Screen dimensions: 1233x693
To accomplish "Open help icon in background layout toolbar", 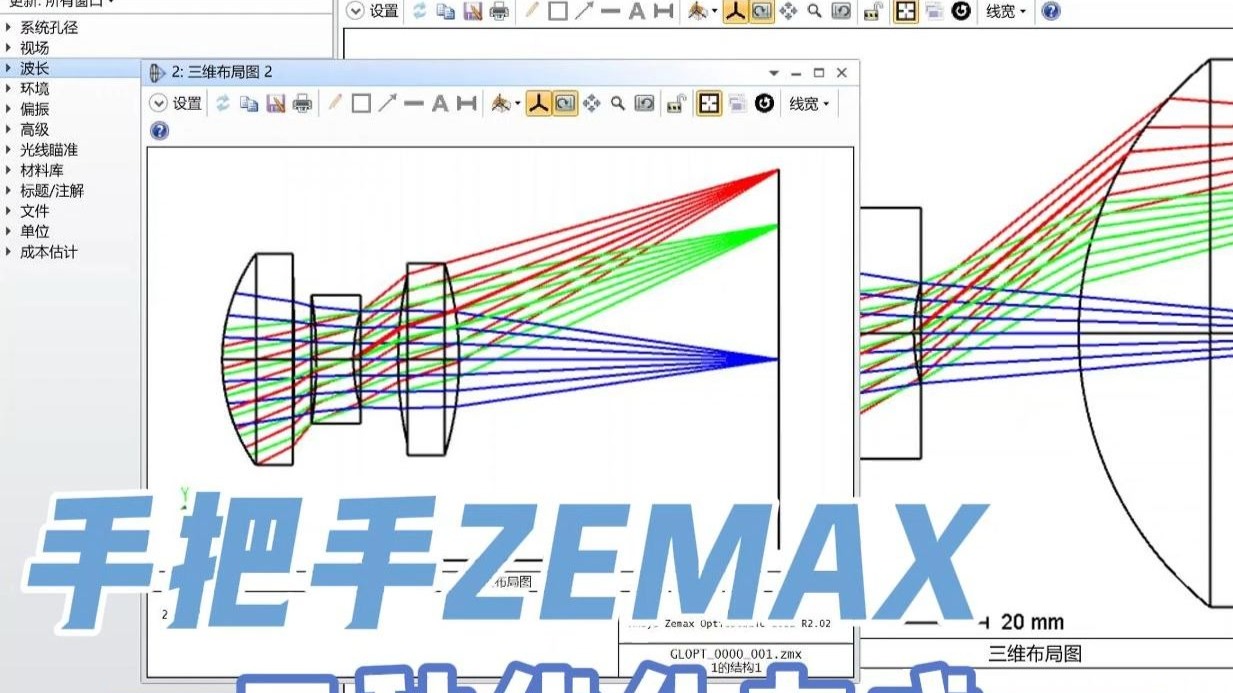I will click(x=1051, y=11).
